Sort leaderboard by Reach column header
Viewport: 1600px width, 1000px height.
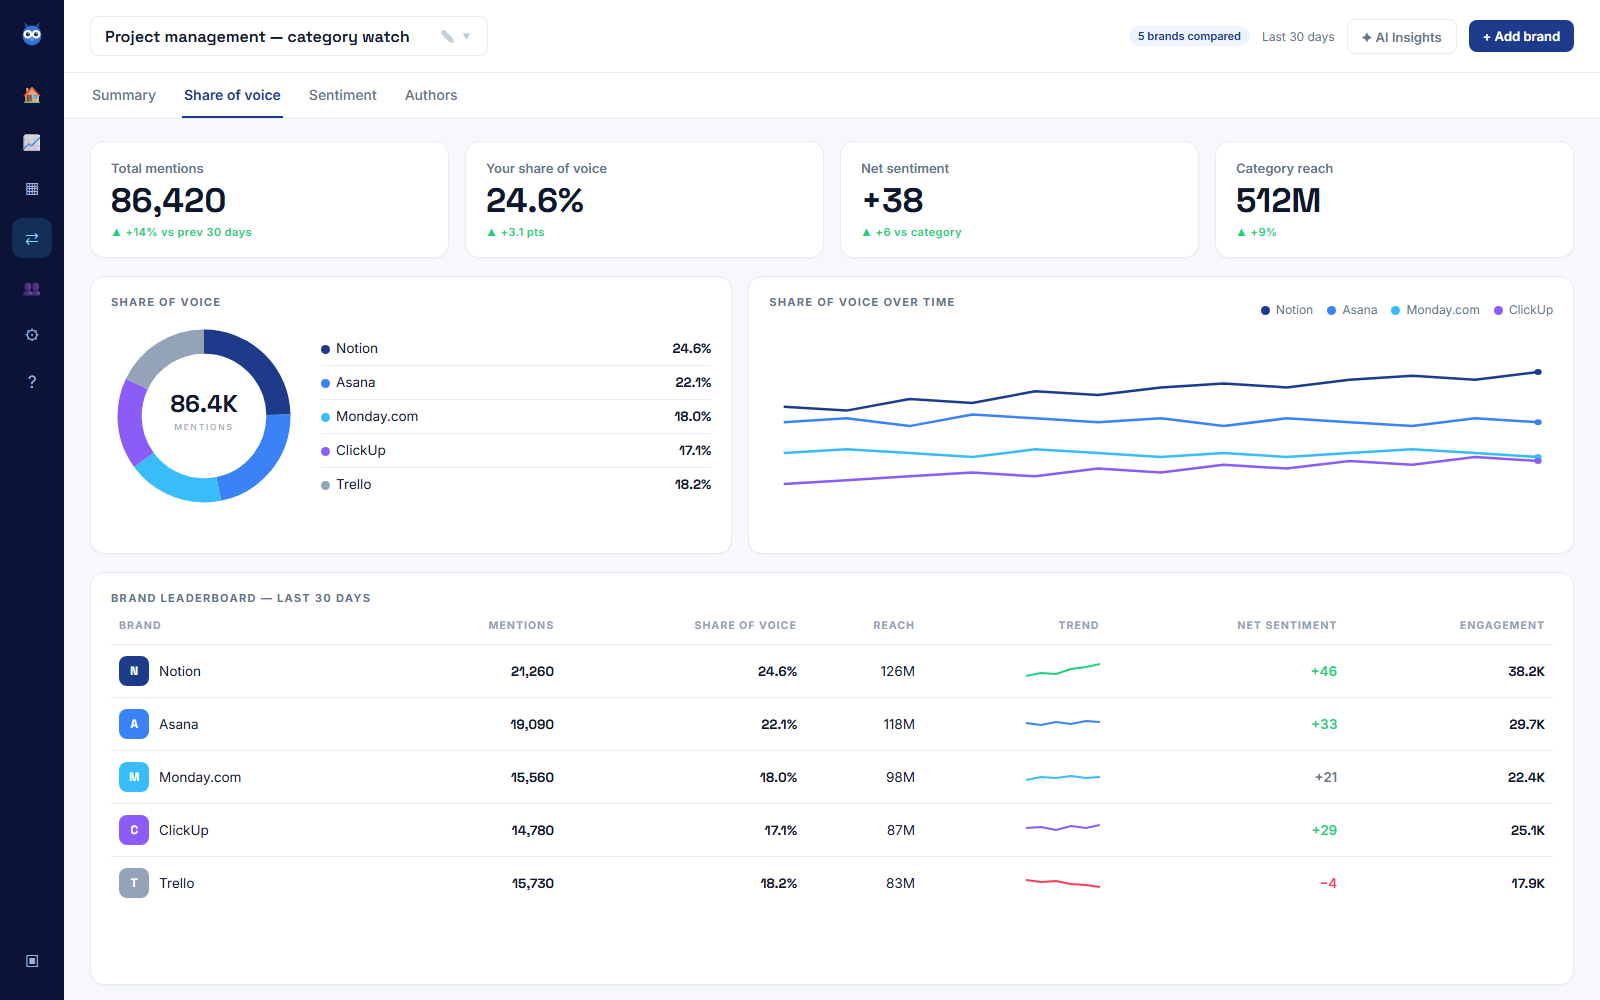pyautogui.click(x=894, y=625)
